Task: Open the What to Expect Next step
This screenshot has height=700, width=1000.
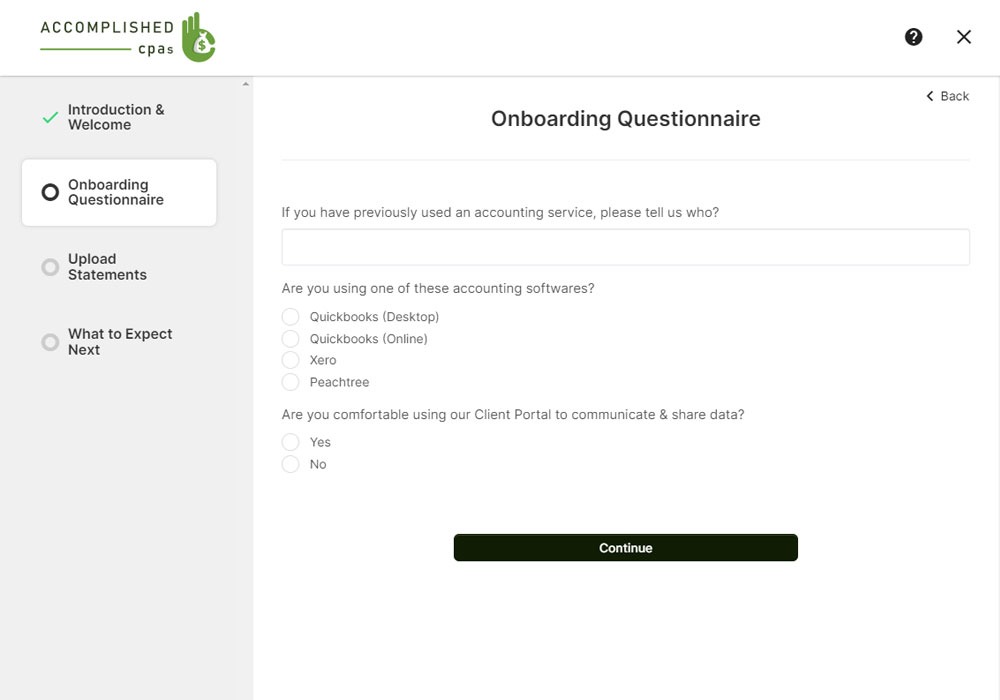Action: pos(119,342)
